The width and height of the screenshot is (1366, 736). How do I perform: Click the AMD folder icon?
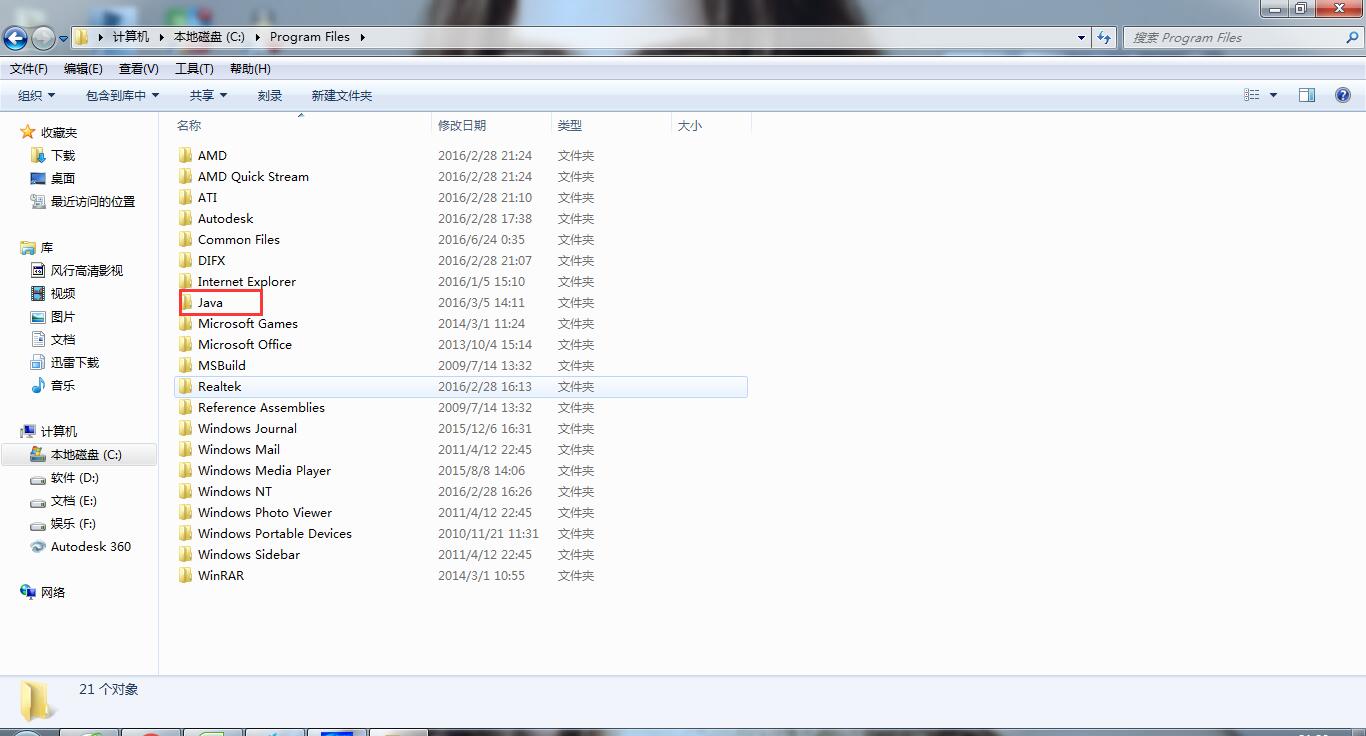coord(185,155)
